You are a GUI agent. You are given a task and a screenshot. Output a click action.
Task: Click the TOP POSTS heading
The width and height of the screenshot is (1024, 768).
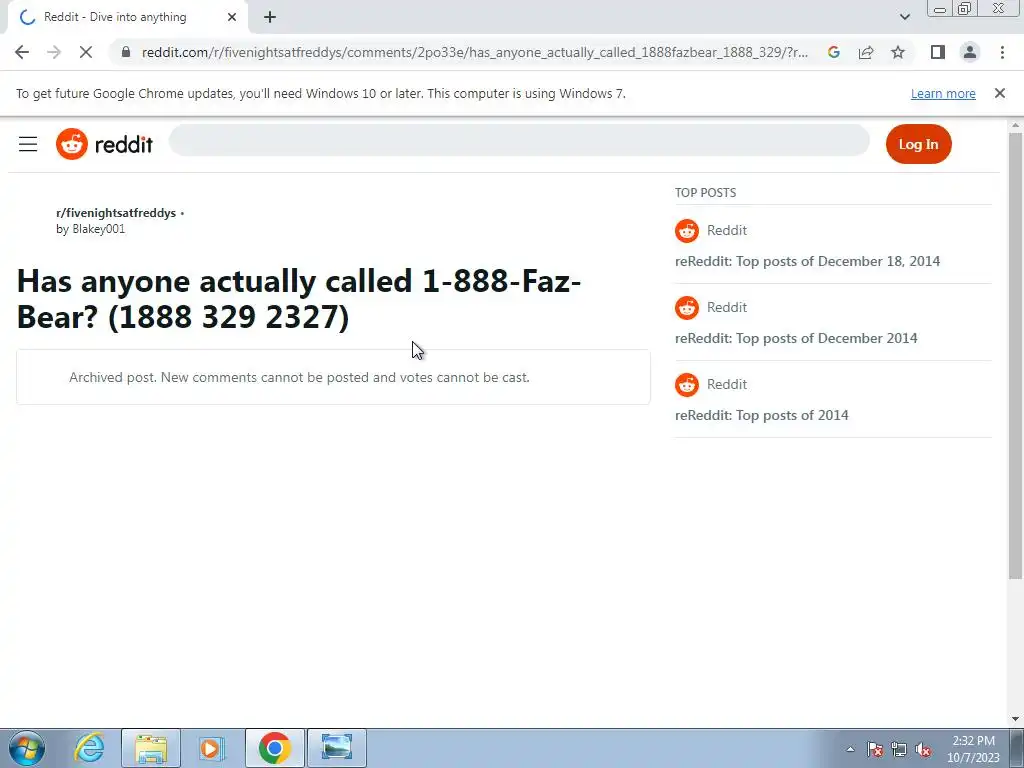pyautogui.click(x=705, y=193)
